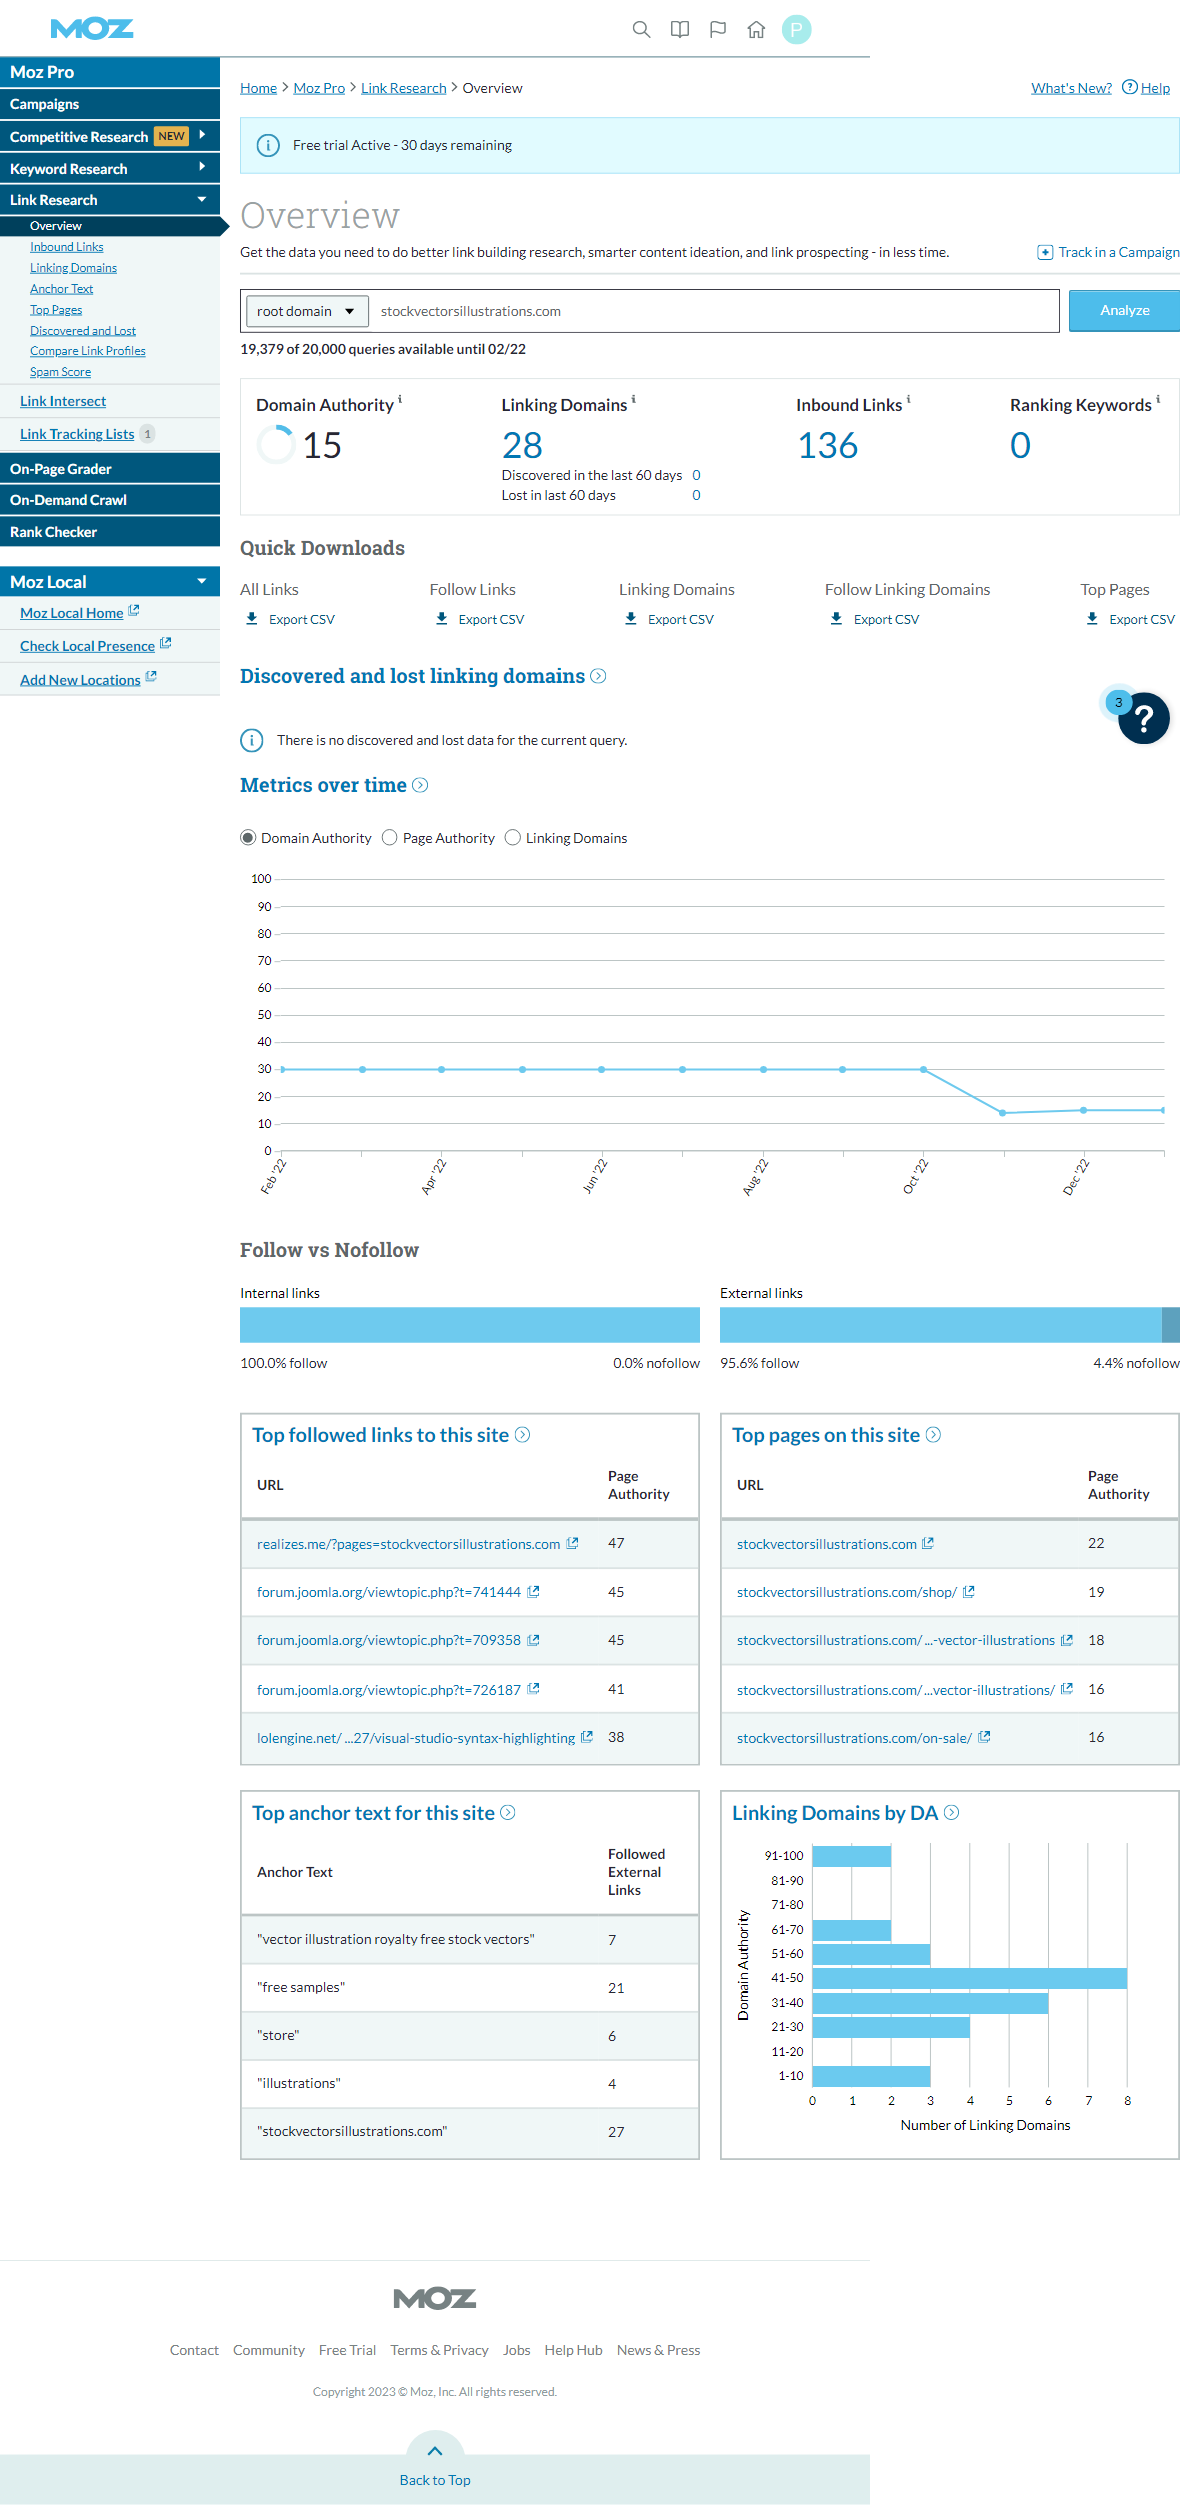Open Link Tracking Lists link

77,434
